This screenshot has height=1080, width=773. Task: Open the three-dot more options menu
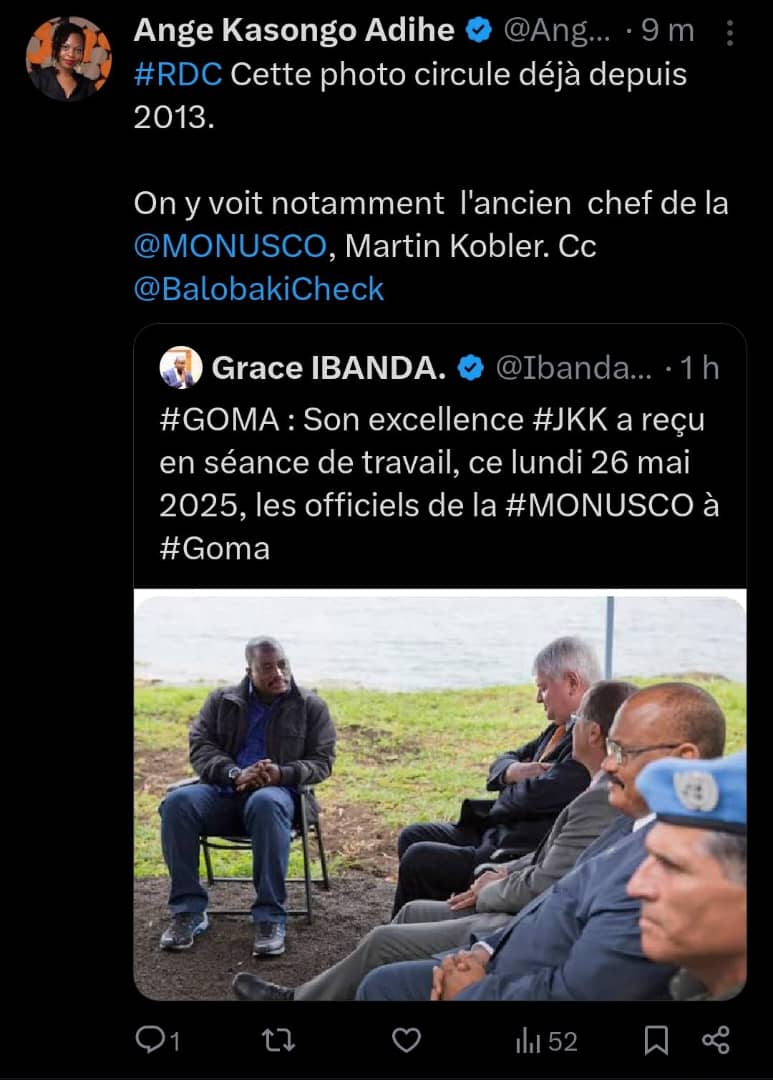pos(730,32)
